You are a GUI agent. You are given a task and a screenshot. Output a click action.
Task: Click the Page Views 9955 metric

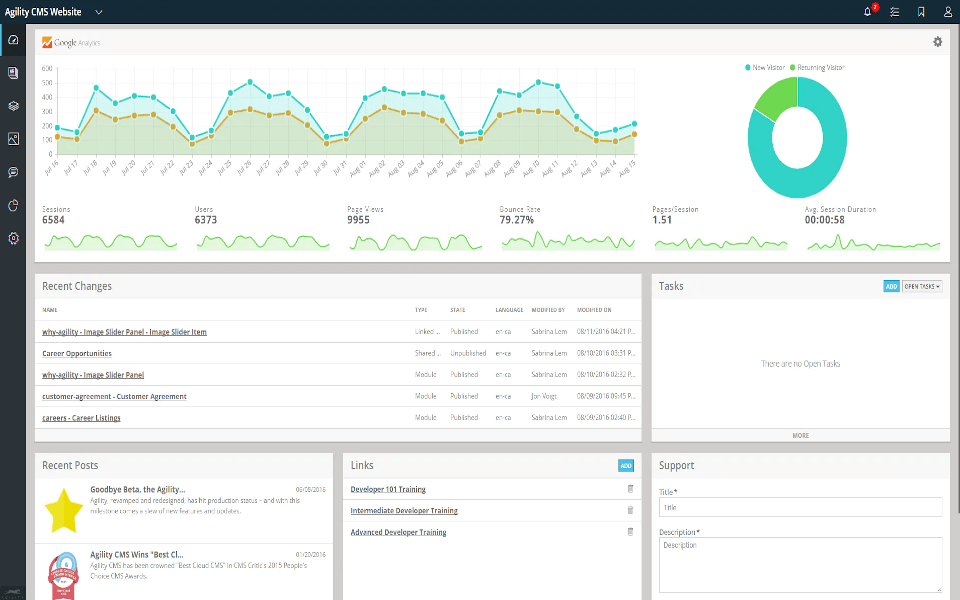tap(415, 228)
